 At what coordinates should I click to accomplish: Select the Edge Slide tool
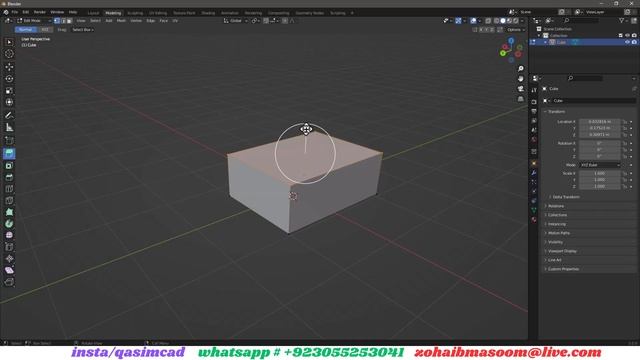tap(9, 247)
